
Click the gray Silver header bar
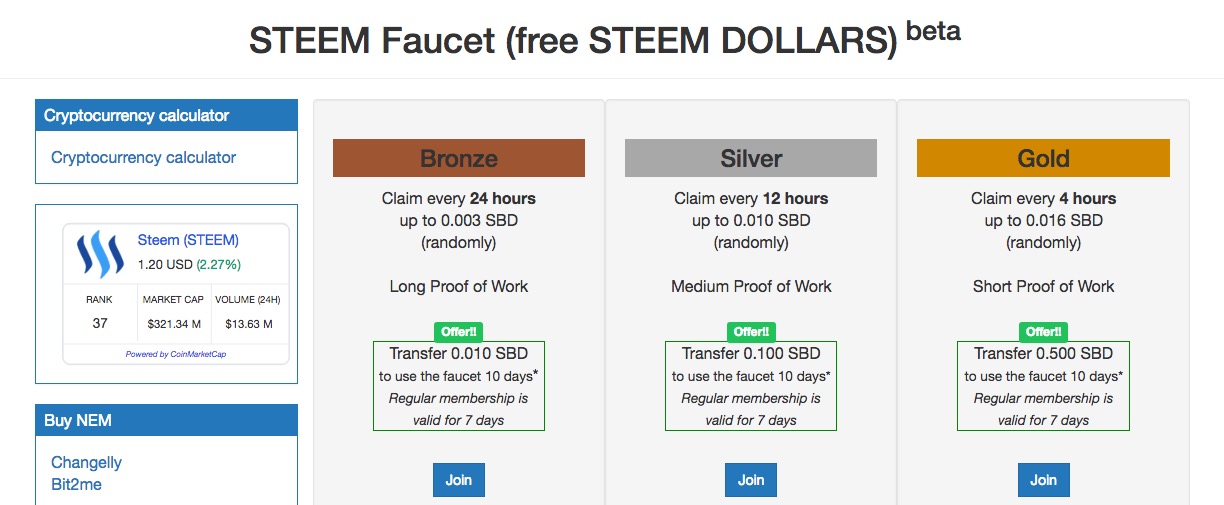(751, 158)
